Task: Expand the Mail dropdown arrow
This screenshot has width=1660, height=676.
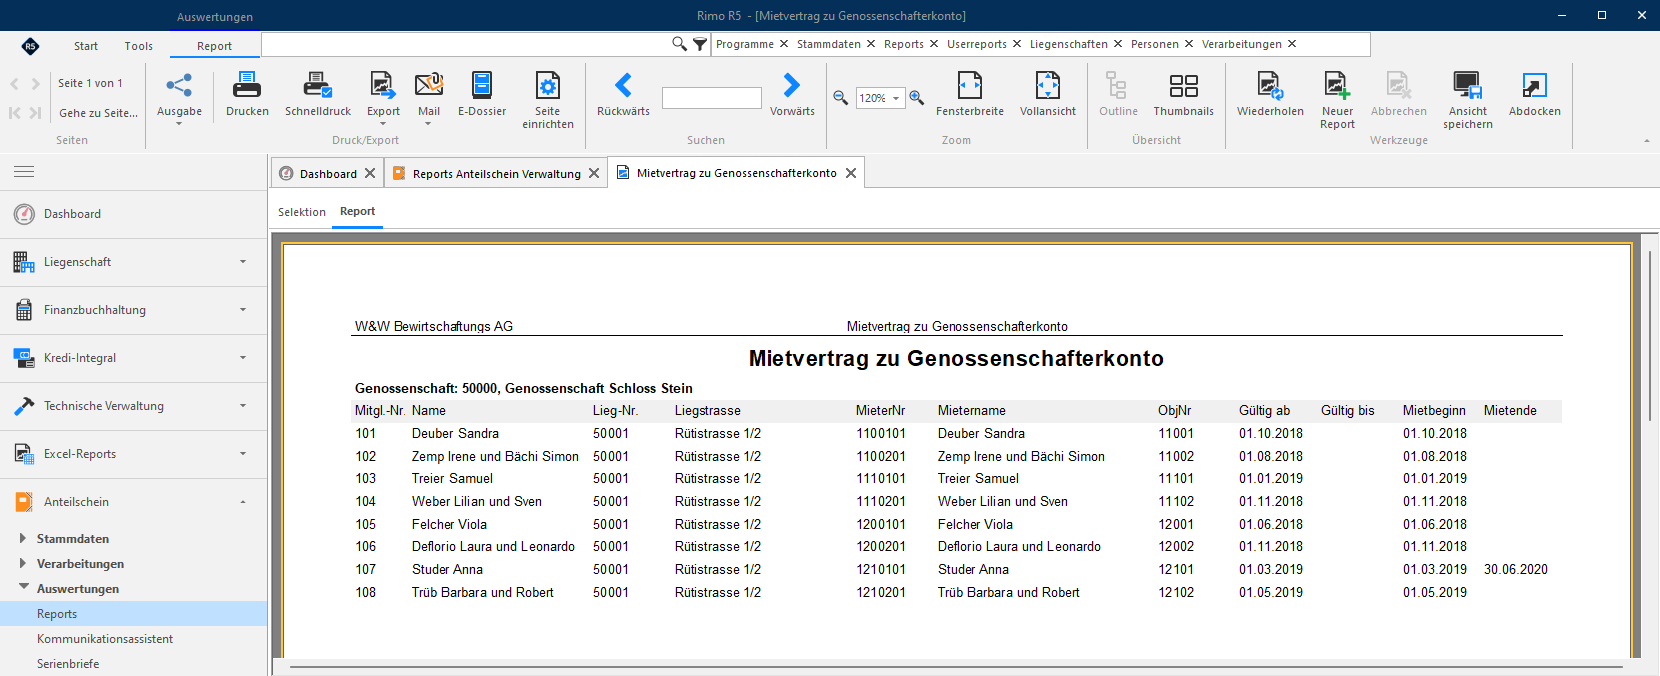Action: tap(429, 124)
